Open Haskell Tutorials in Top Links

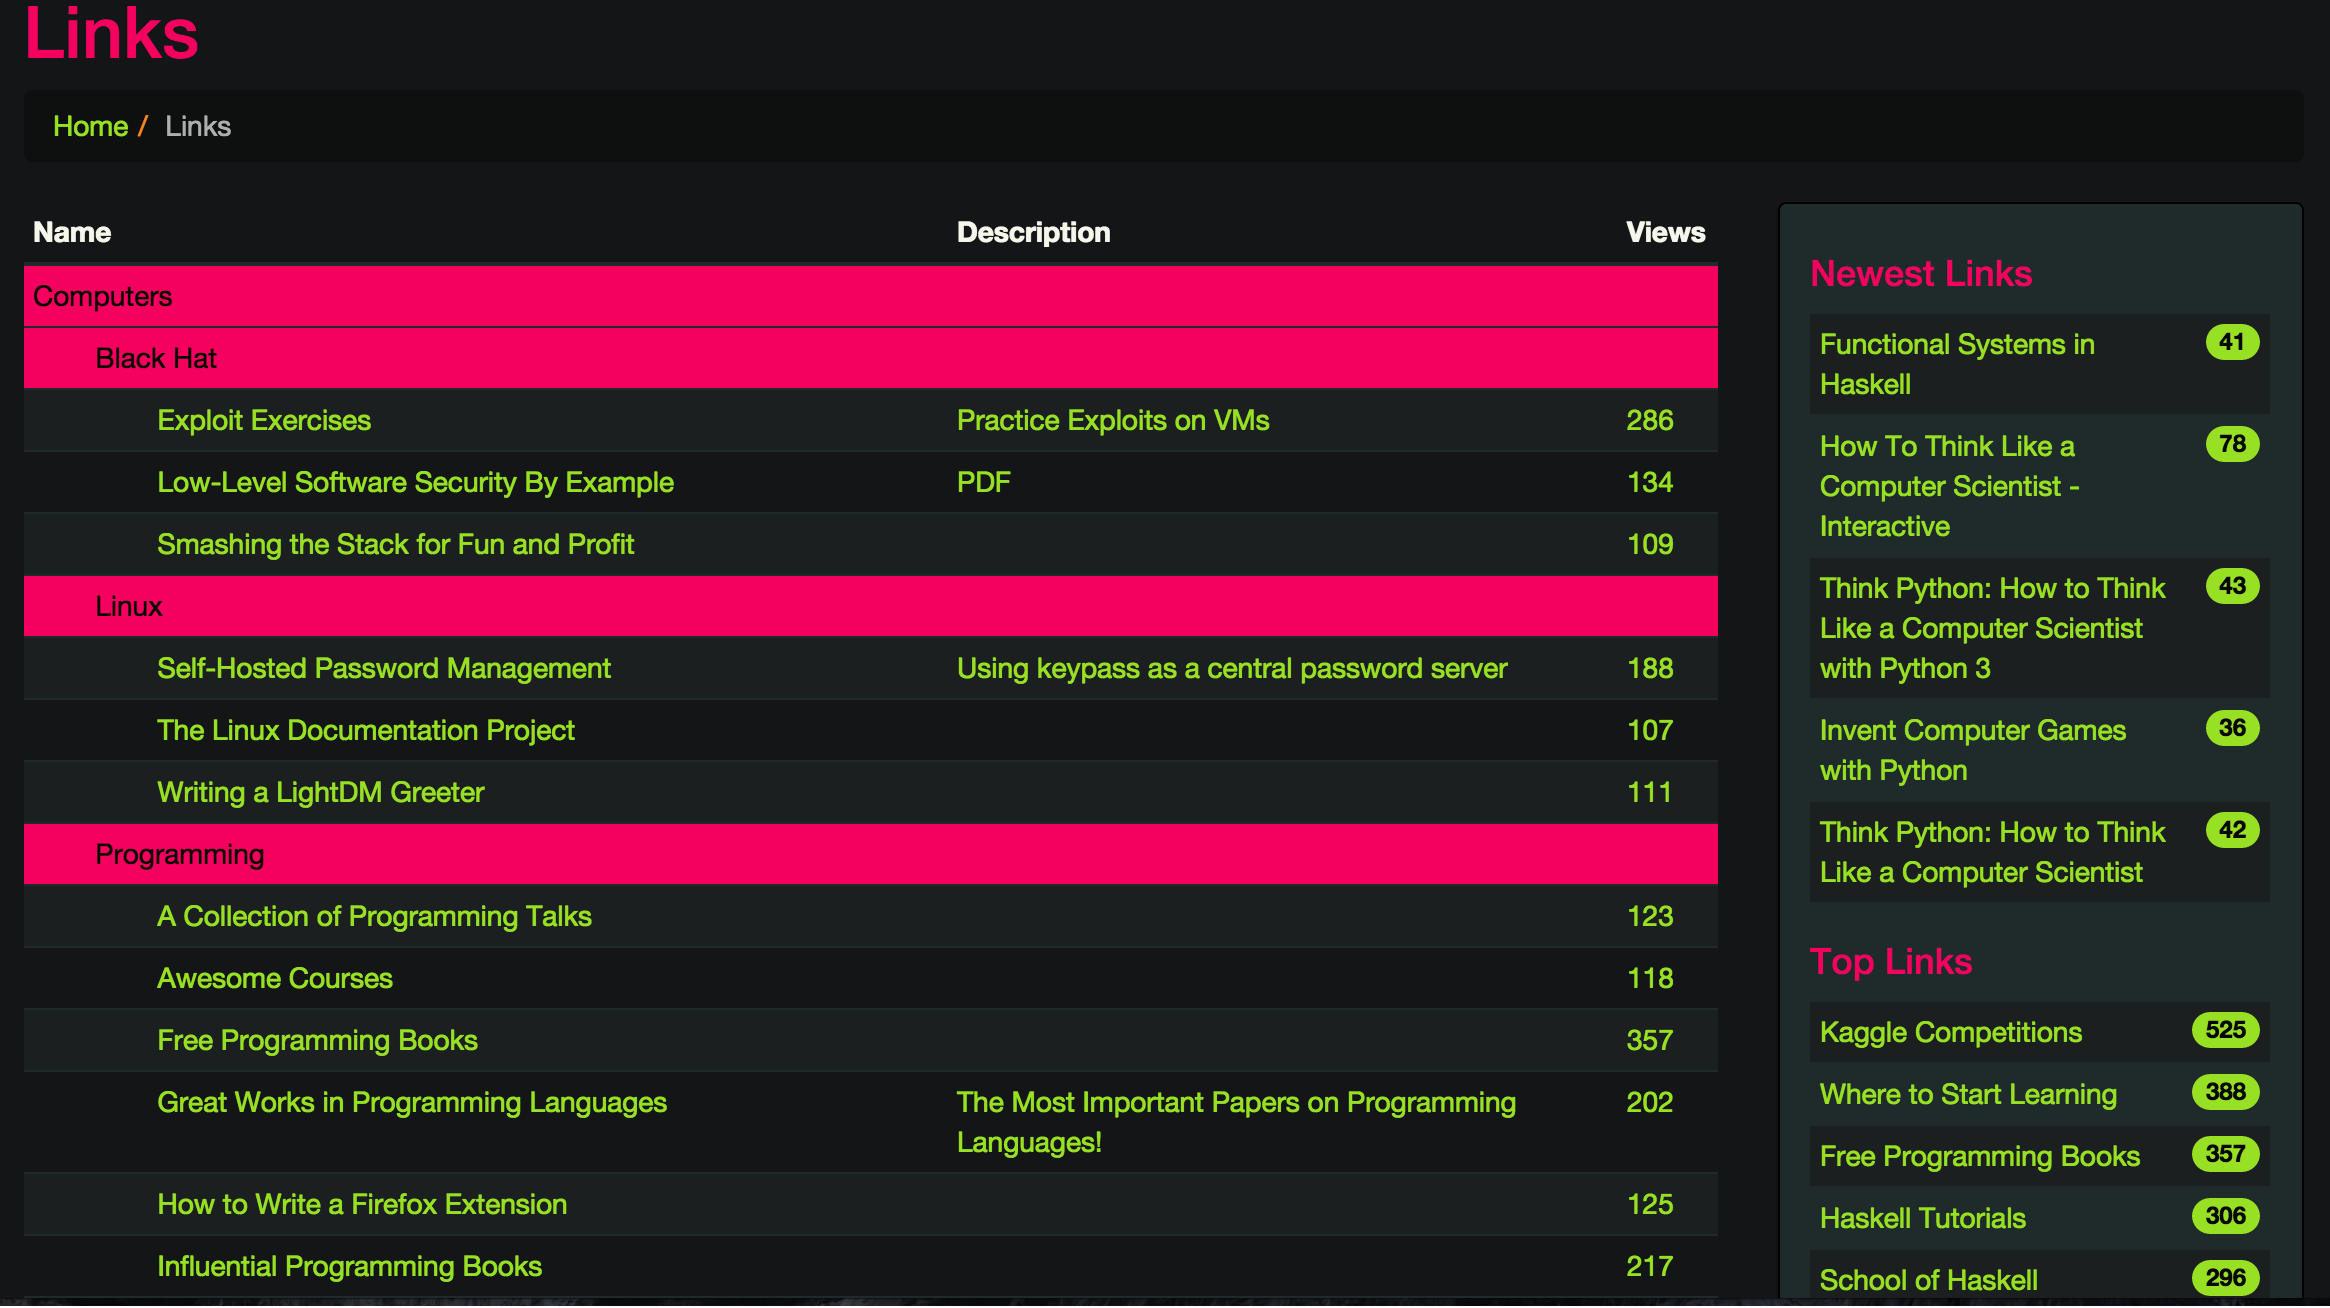(x=1923, y=1218)
